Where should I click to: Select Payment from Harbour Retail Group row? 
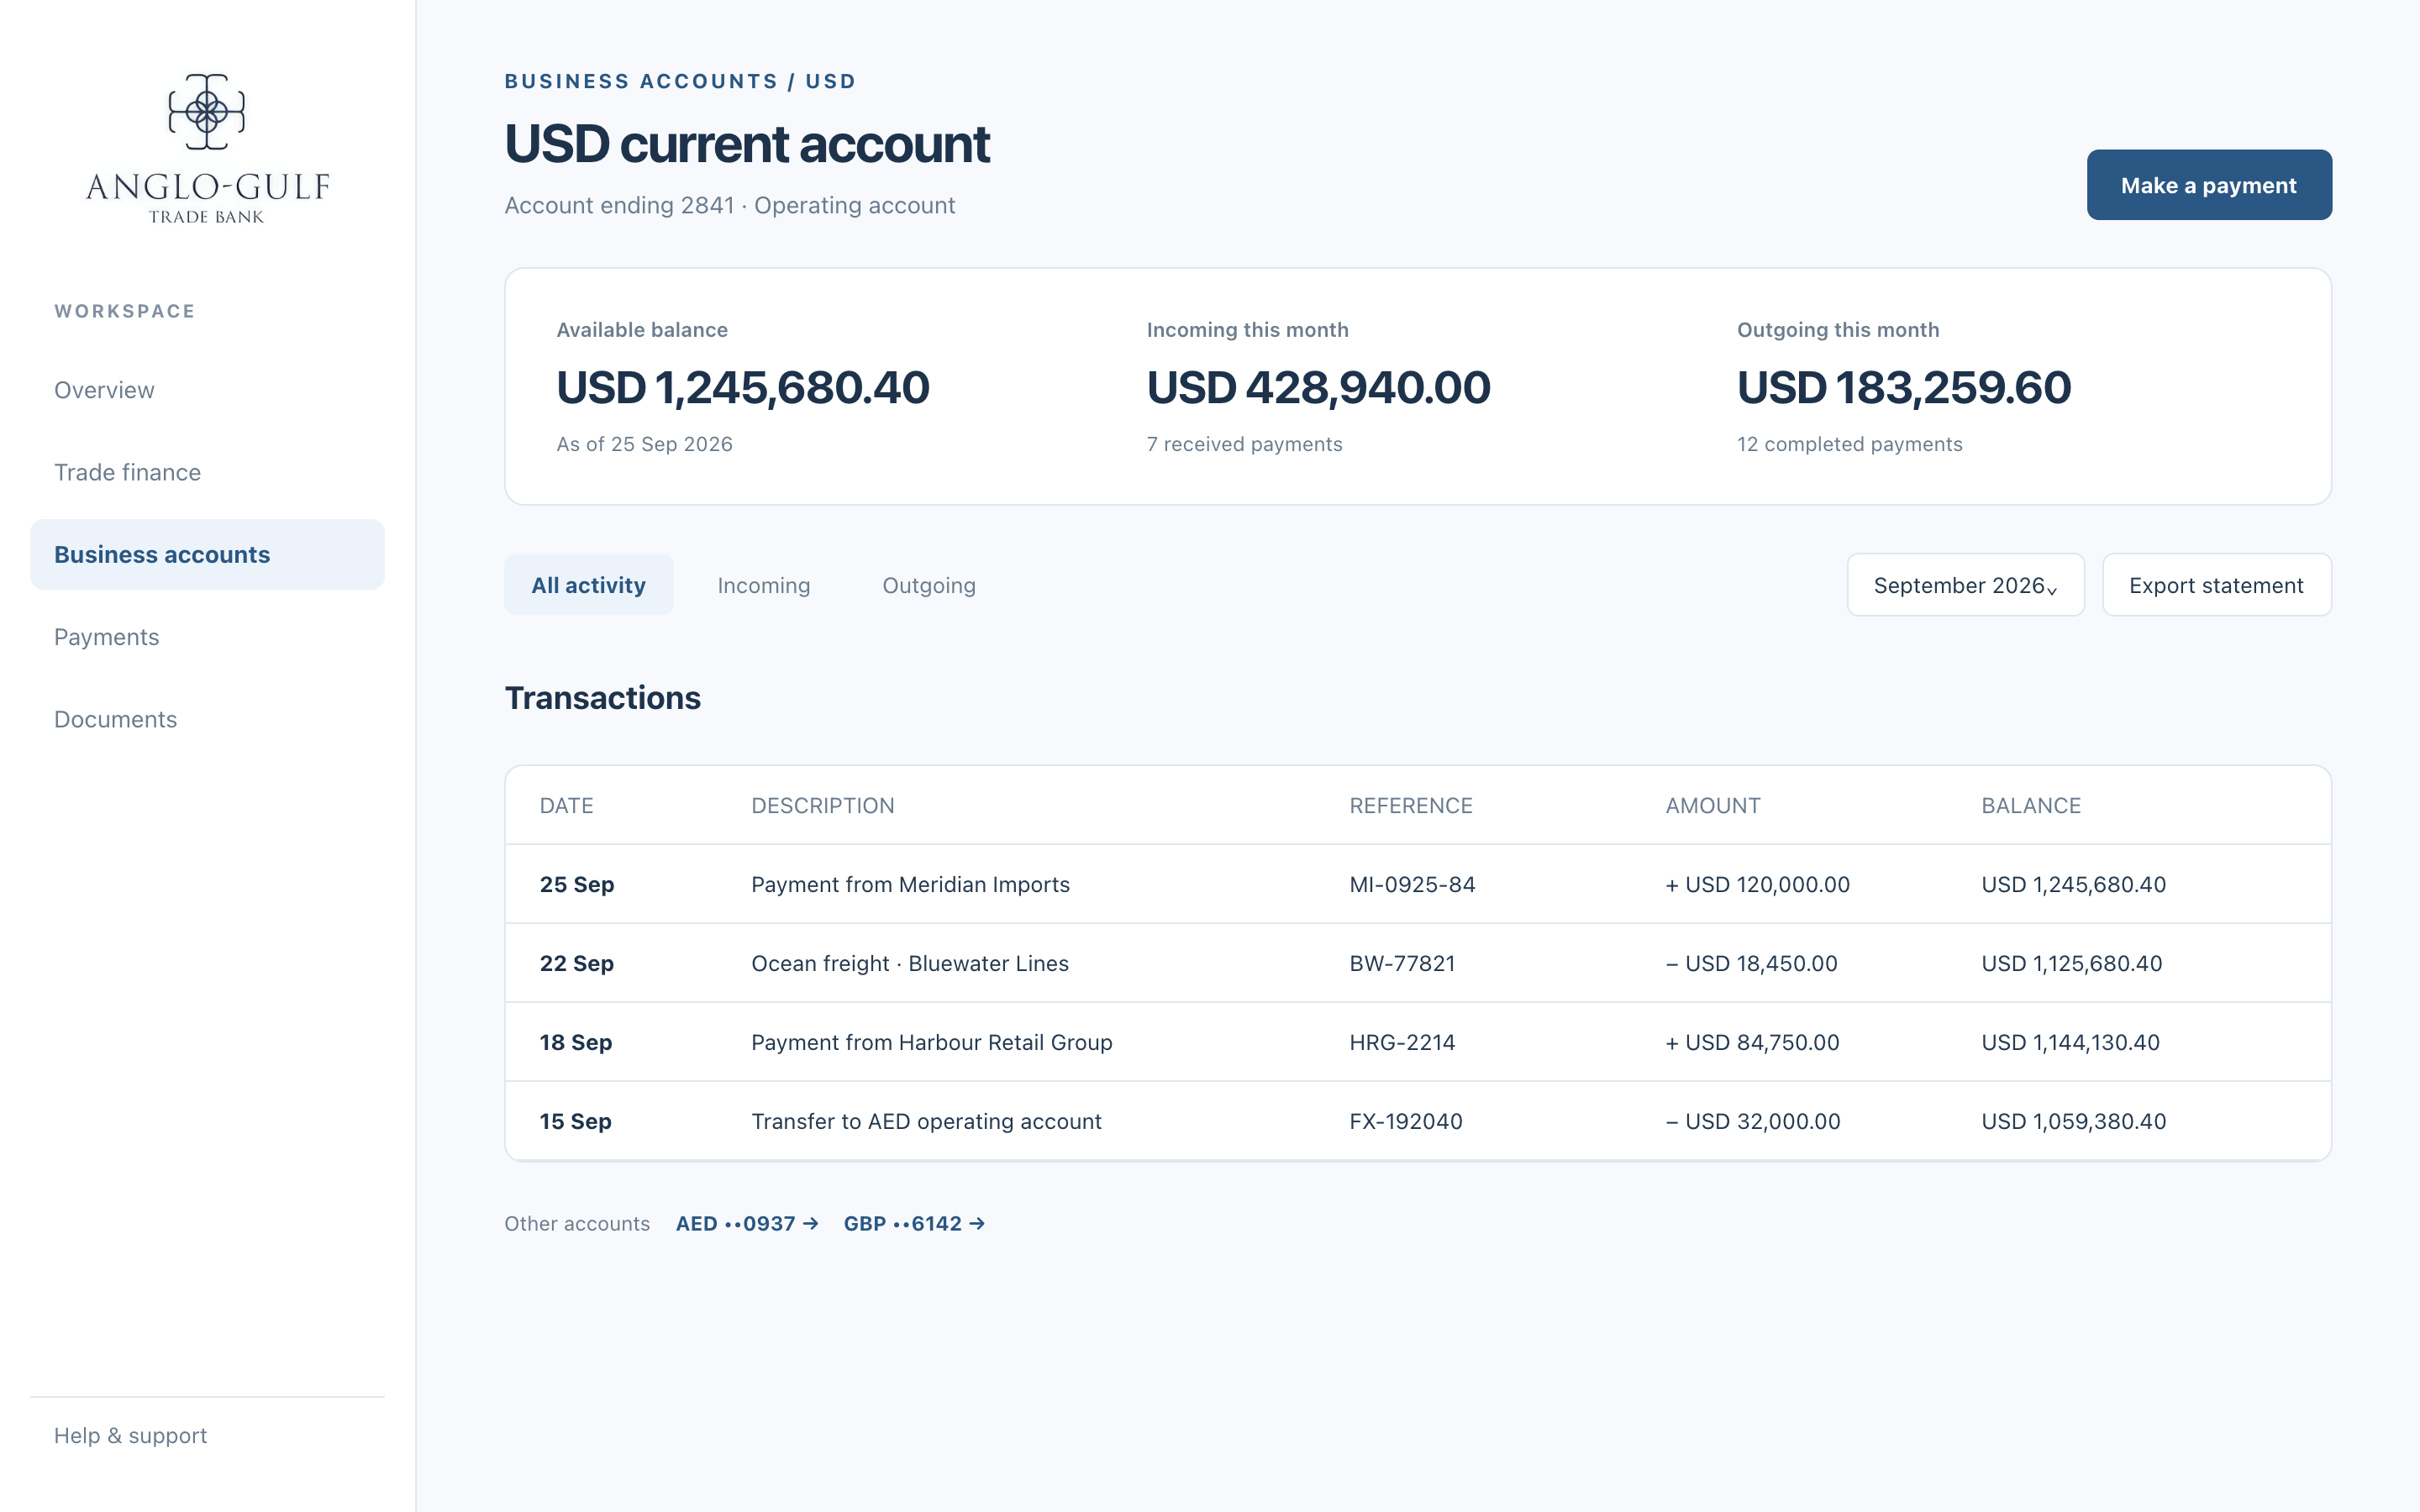click(1418, 1042)
